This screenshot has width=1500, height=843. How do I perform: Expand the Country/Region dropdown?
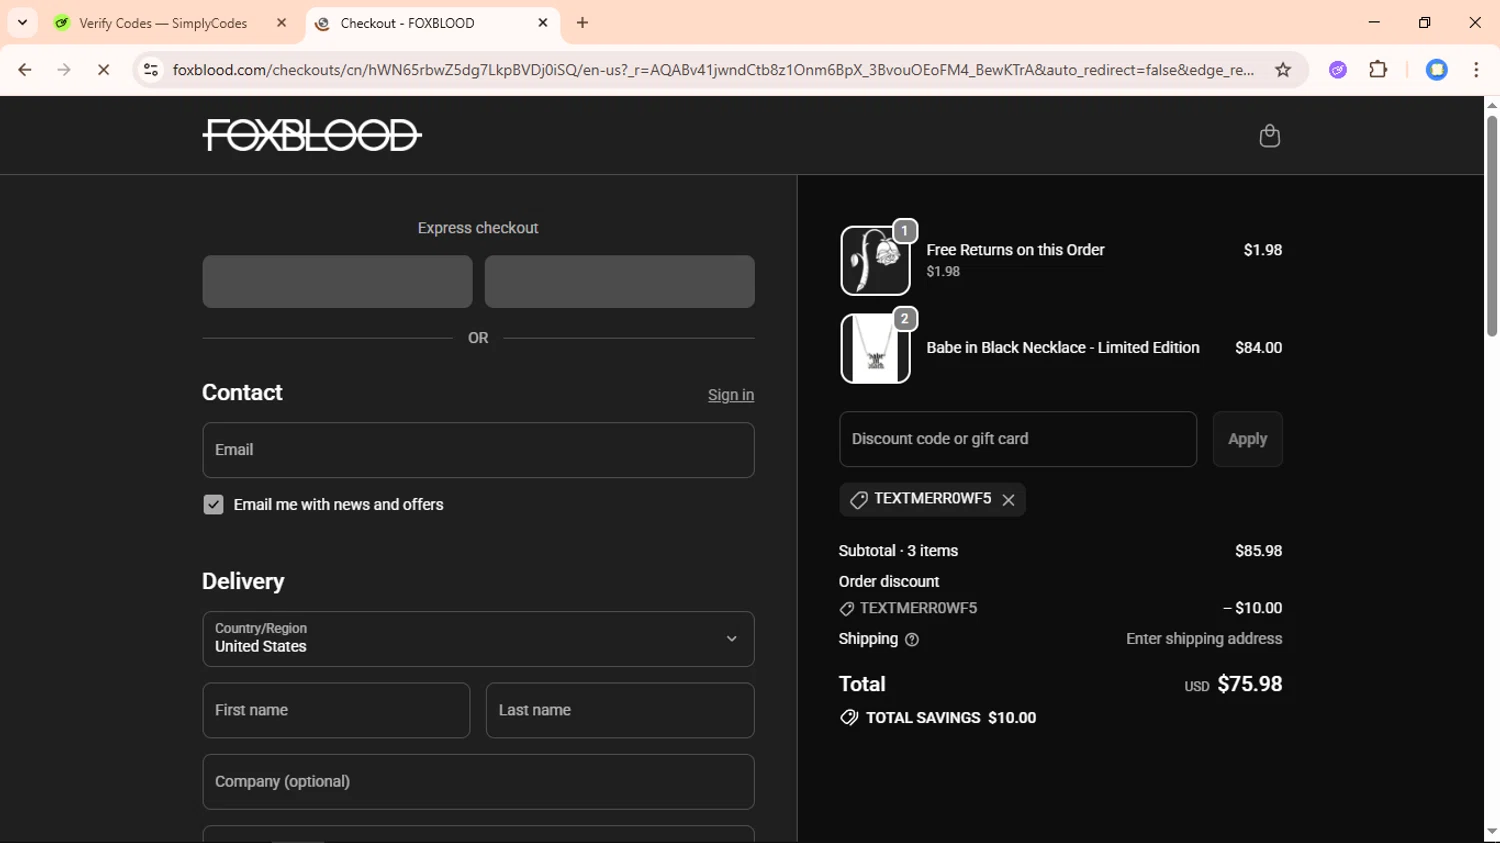pos(478,639)
